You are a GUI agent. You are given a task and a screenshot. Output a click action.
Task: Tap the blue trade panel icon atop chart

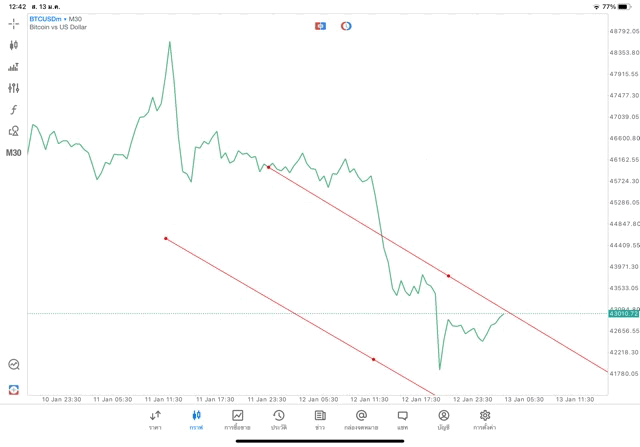point(320,26)
